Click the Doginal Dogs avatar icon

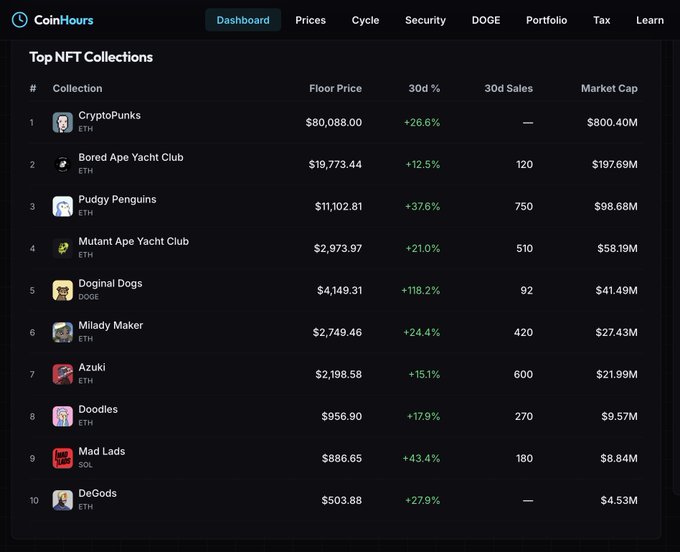[x=62, y=291]
